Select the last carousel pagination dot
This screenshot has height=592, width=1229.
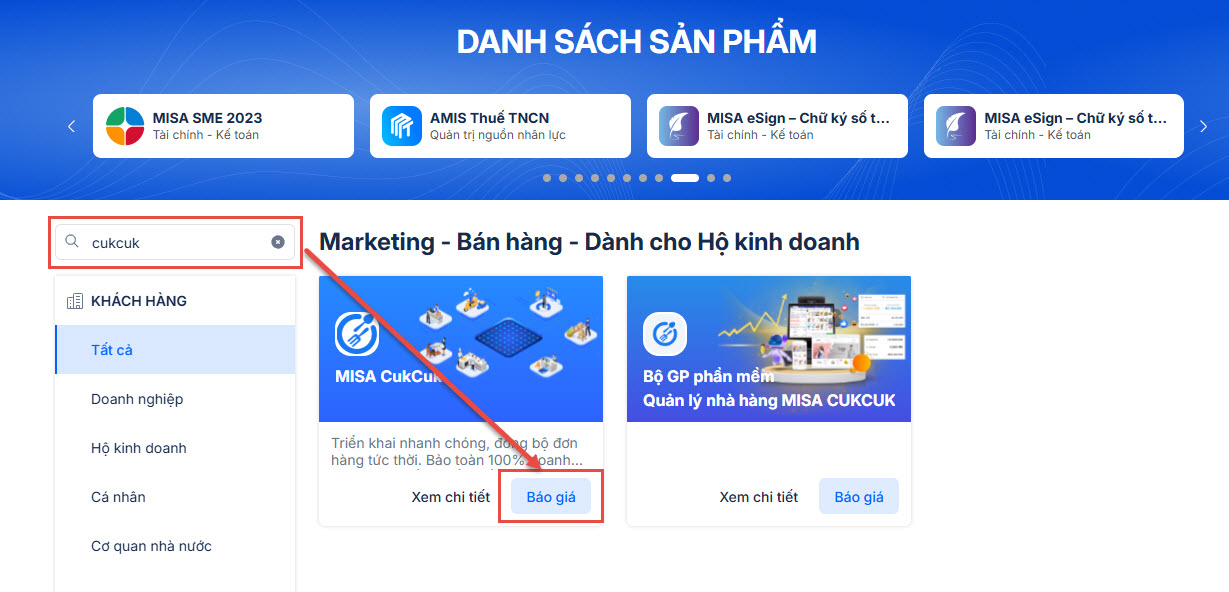[727, 178]
